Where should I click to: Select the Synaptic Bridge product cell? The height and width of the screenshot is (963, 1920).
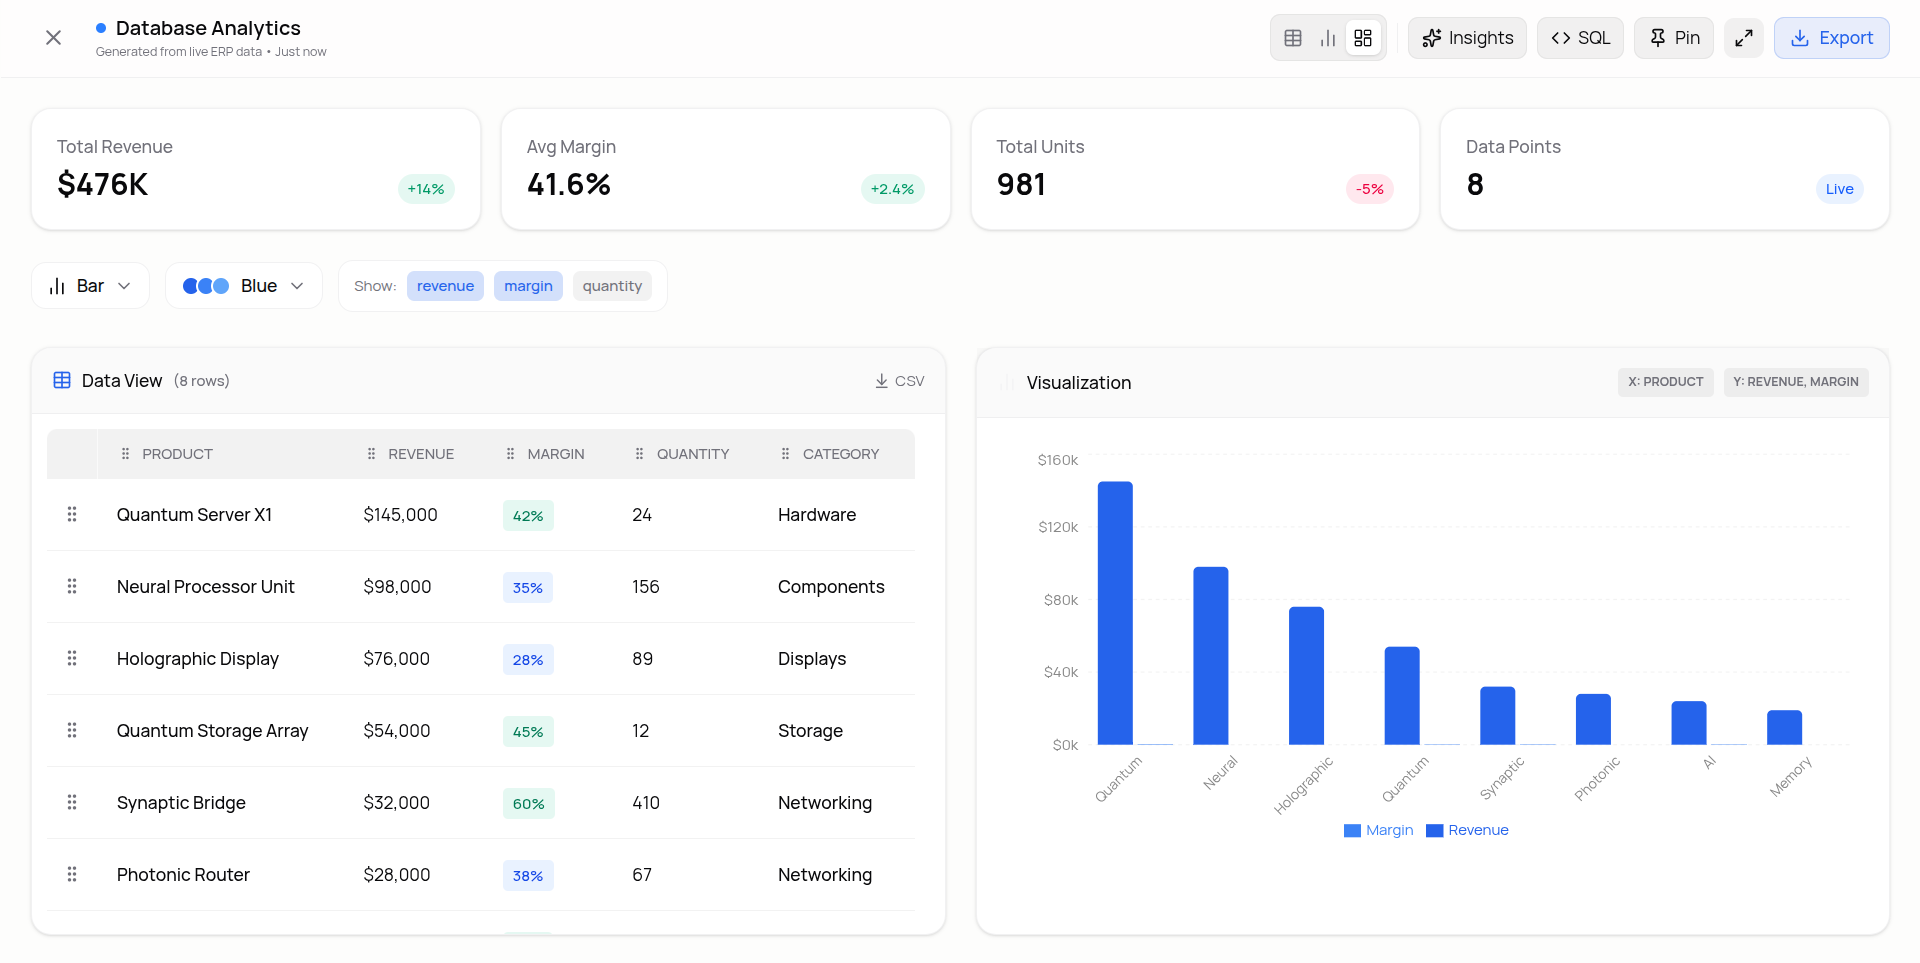click(x=181, y=803)
